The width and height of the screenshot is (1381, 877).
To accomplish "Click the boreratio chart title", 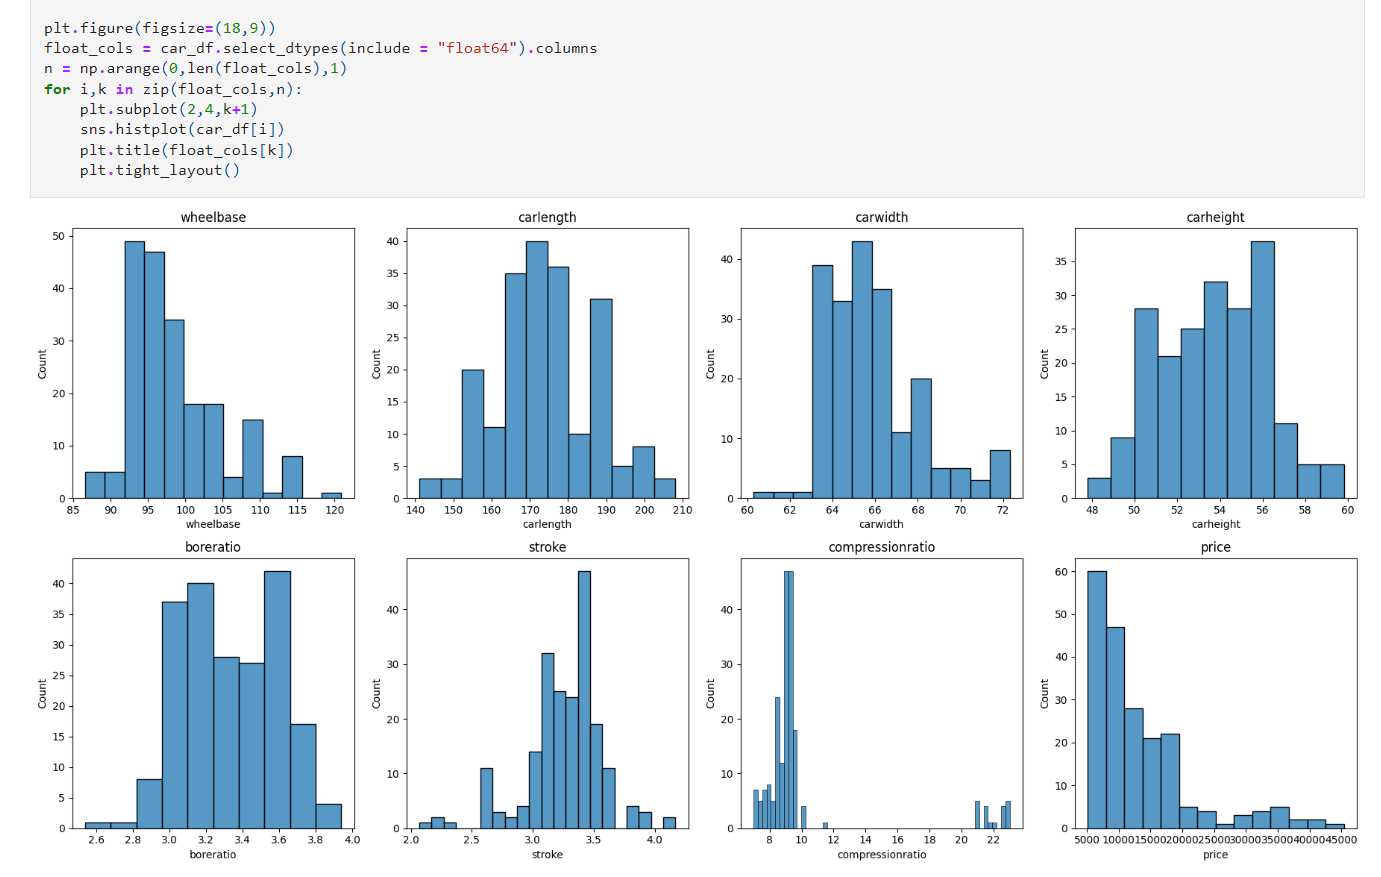I will click(x=213, y=547).
